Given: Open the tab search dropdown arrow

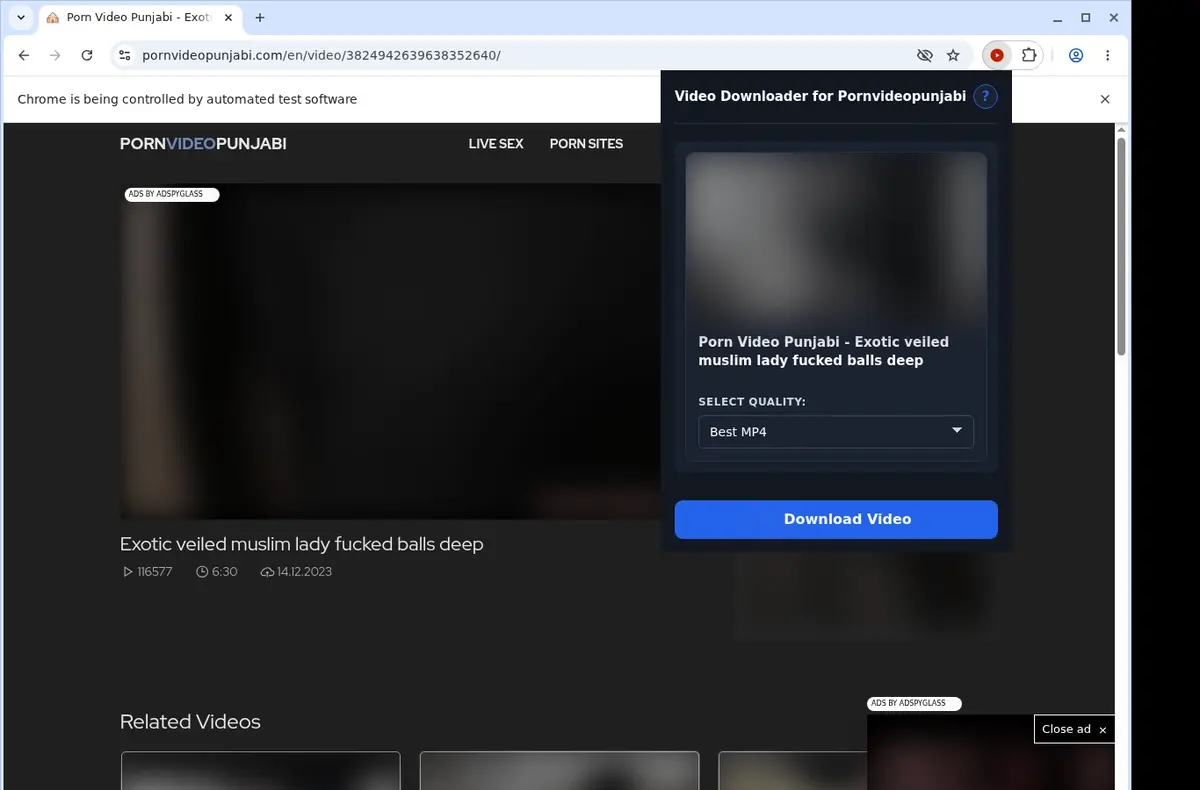Looking at the screenshot, I should [21, 18].
